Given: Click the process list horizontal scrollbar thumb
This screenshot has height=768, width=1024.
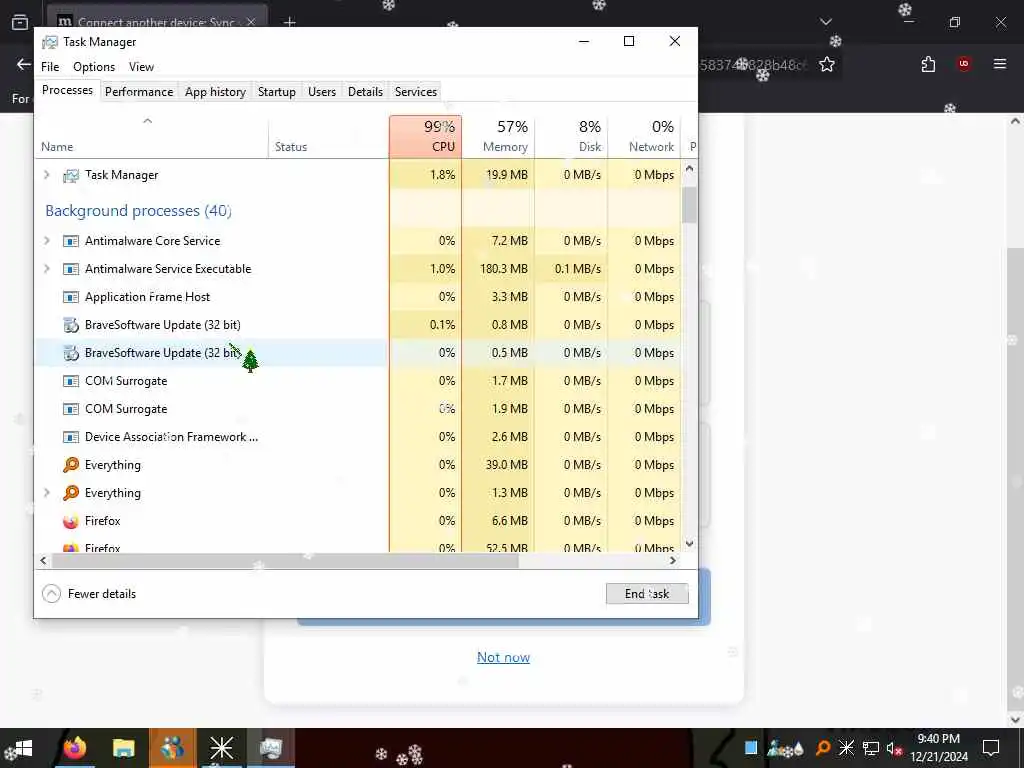Looking at the screenshot, I should pyautogui.click(x=285, y=560).
